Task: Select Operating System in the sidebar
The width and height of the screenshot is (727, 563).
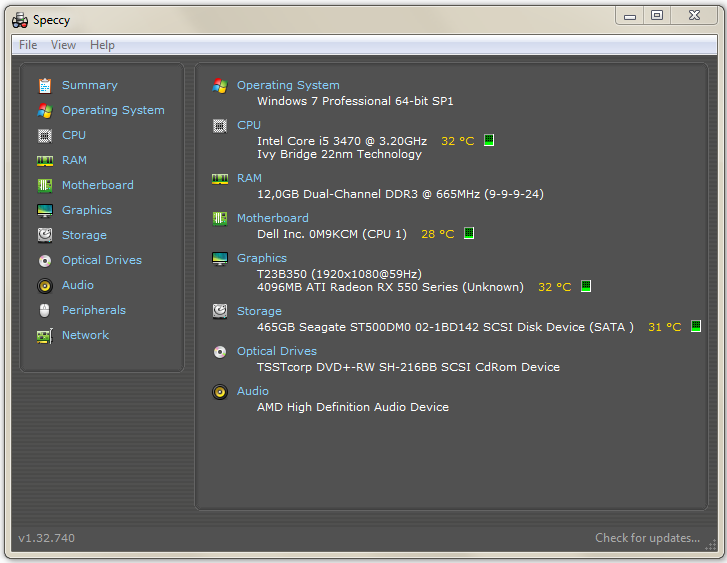Action: (113, 110)
